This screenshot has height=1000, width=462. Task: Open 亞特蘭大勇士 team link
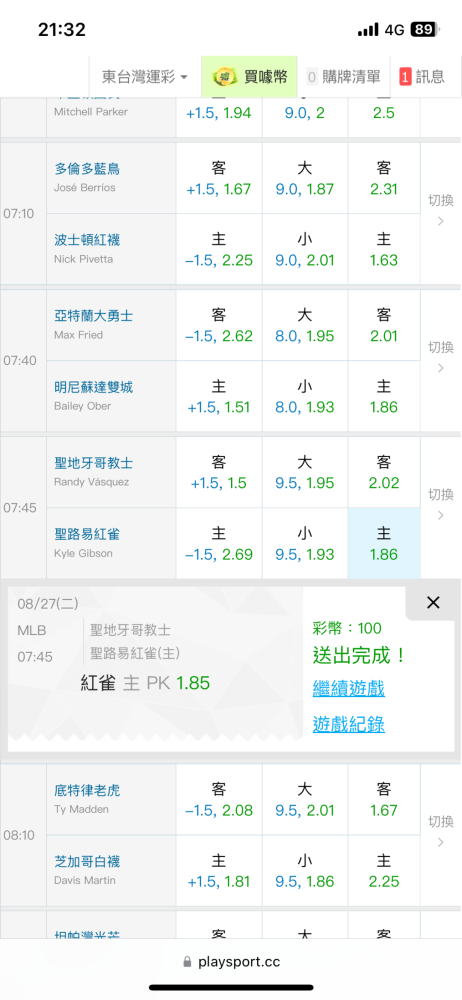point(93,316)
